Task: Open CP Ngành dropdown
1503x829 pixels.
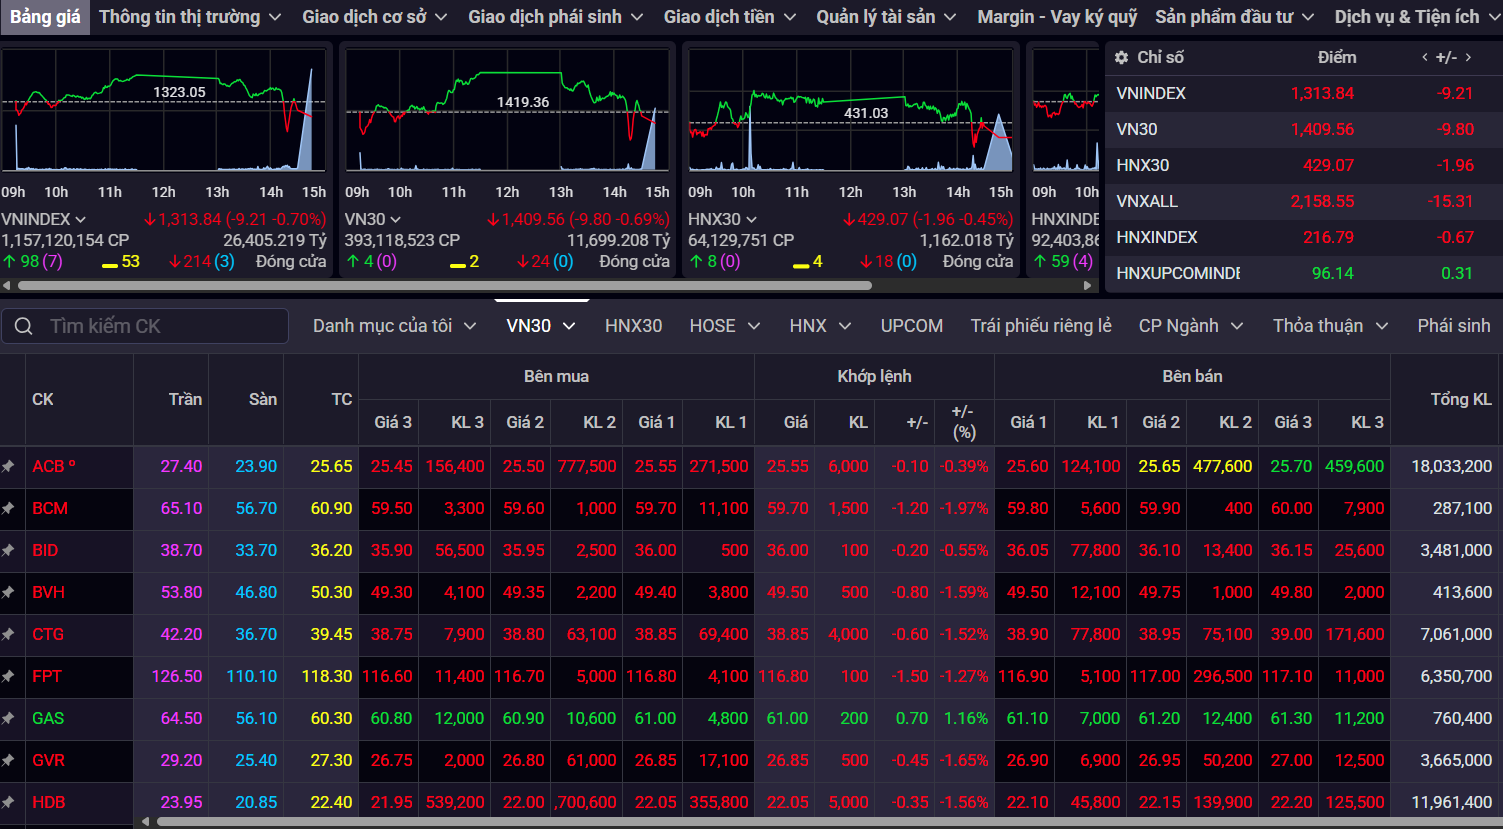Action: click(1191, 326)
